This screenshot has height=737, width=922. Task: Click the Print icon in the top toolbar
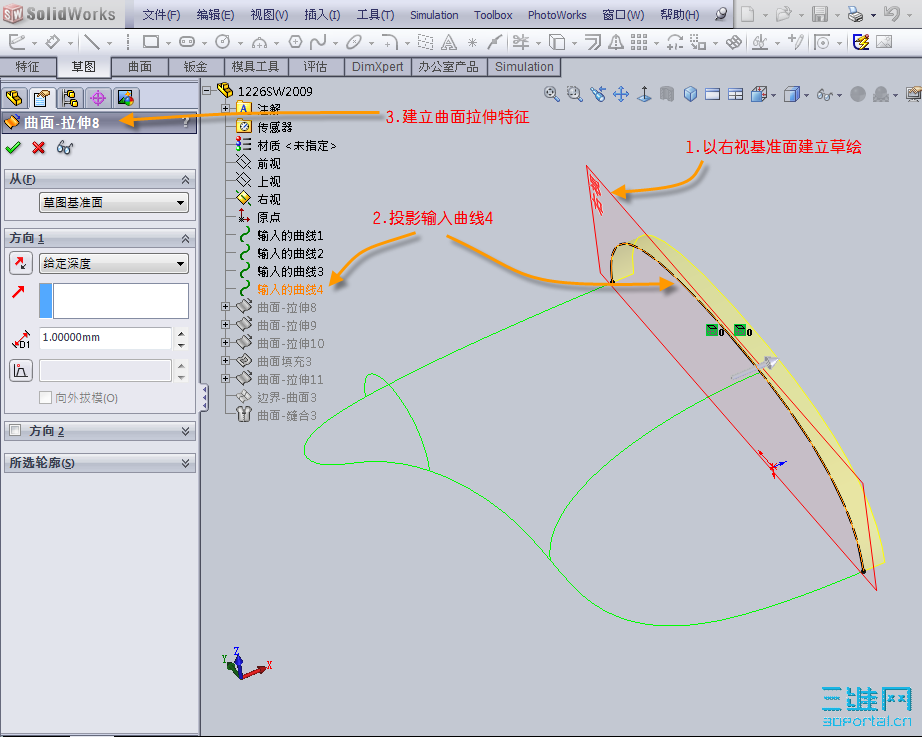point(856,14)
